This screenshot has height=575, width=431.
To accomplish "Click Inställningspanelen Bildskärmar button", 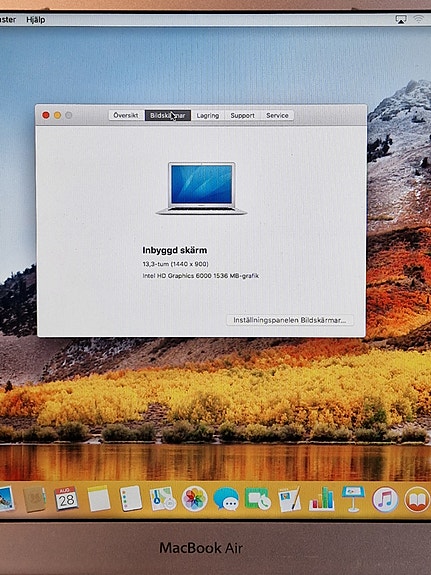I will click(x=290, y=320).
